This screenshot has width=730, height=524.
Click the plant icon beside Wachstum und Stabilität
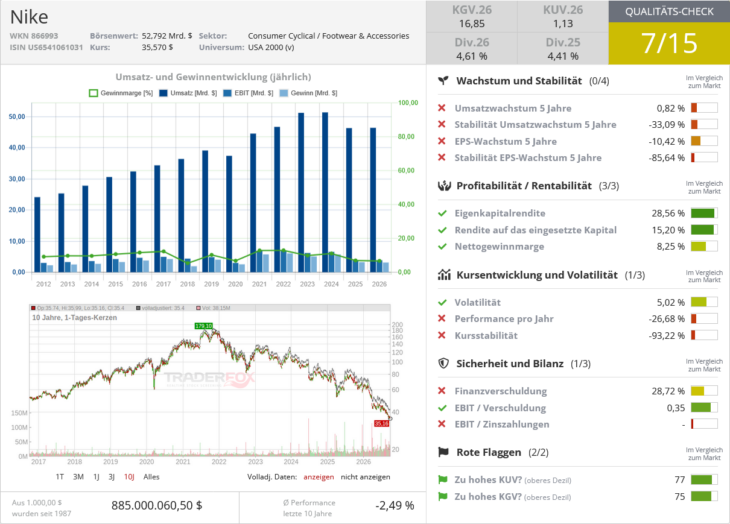click(443, 81)
